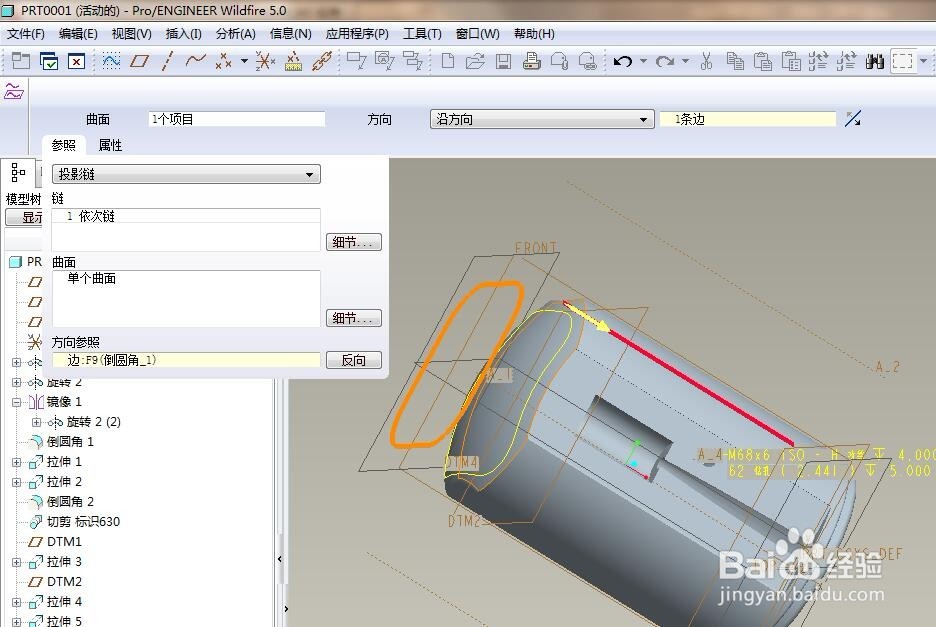Image resolution: width=936 pixels, height=627 pixels.
Task: Click the cut scissors icon
Action: (x=706, y=61)
